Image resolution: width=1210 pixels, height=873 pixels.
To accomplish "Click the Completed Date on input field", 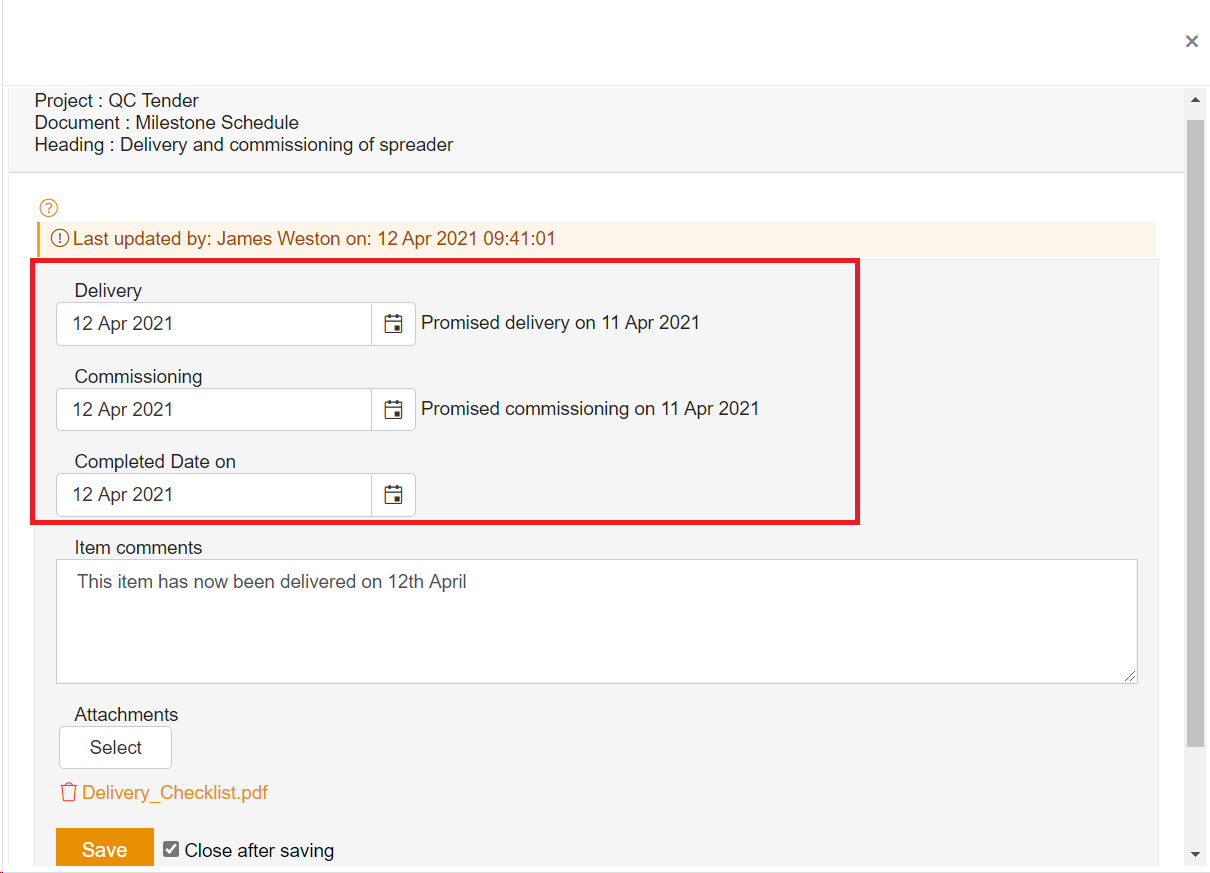I will (214, 495).
